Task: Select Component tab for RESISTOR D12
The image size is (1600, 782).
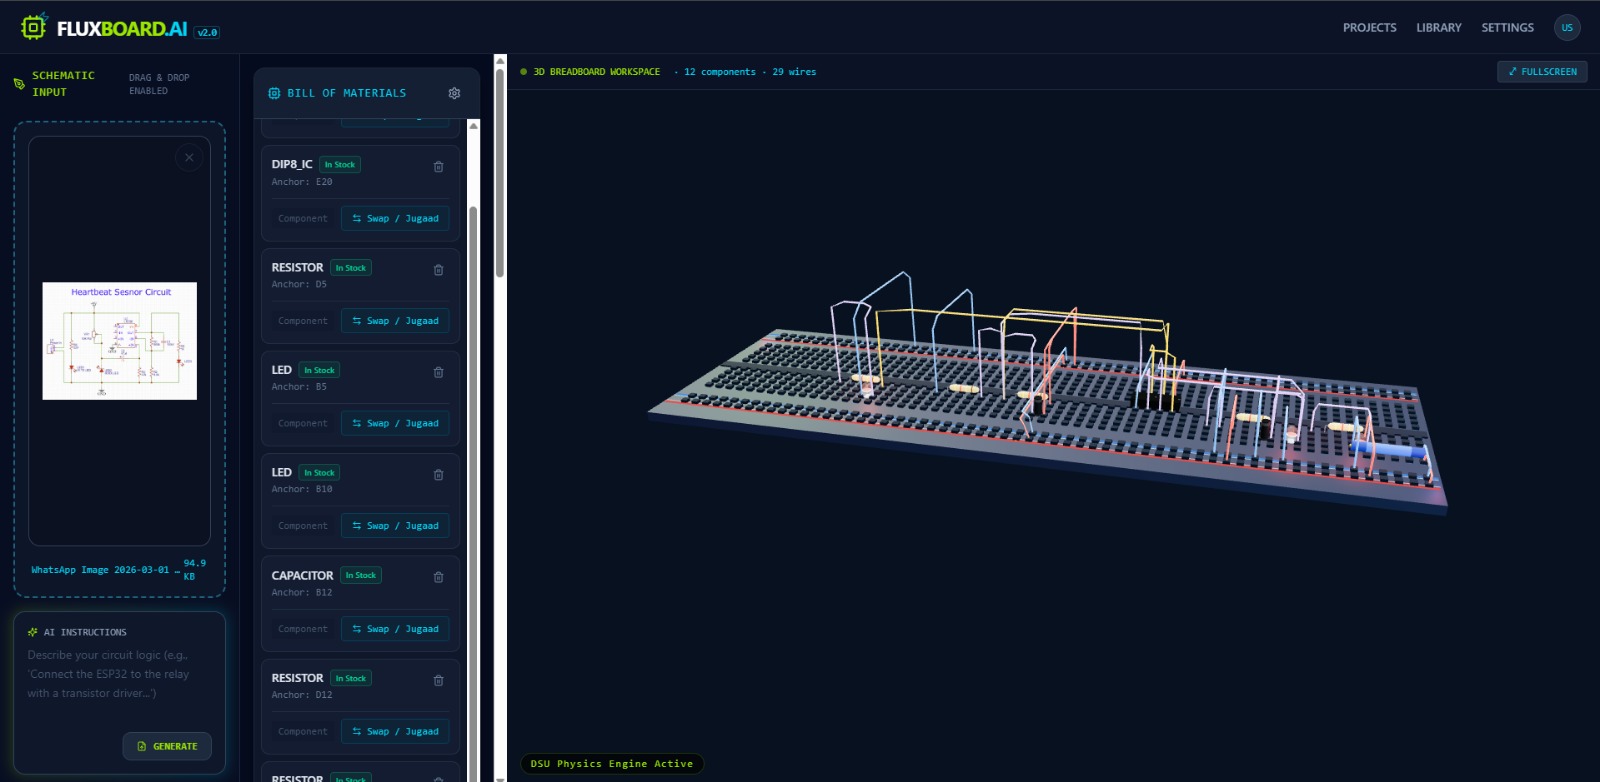Action: tap(303, 731)
